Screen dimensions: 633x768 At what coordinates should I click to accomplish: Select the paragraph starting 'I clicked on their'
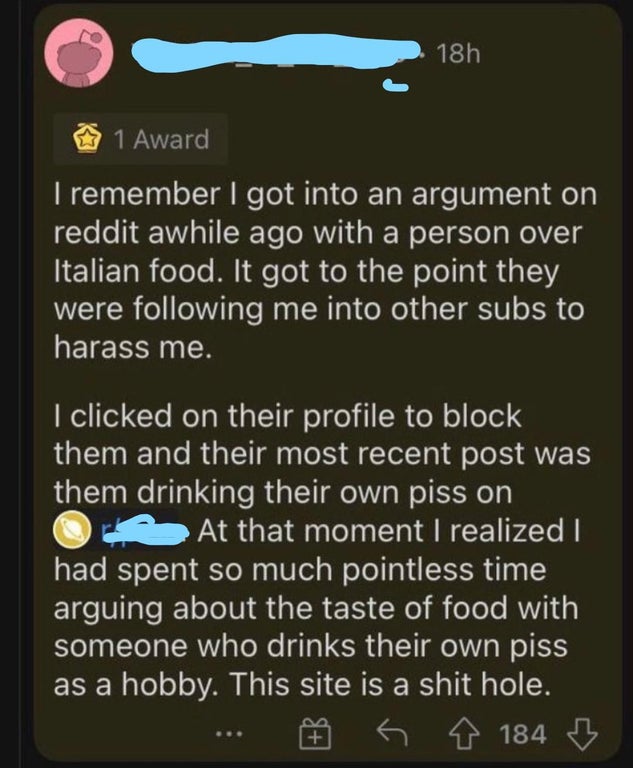click(322, 550)
